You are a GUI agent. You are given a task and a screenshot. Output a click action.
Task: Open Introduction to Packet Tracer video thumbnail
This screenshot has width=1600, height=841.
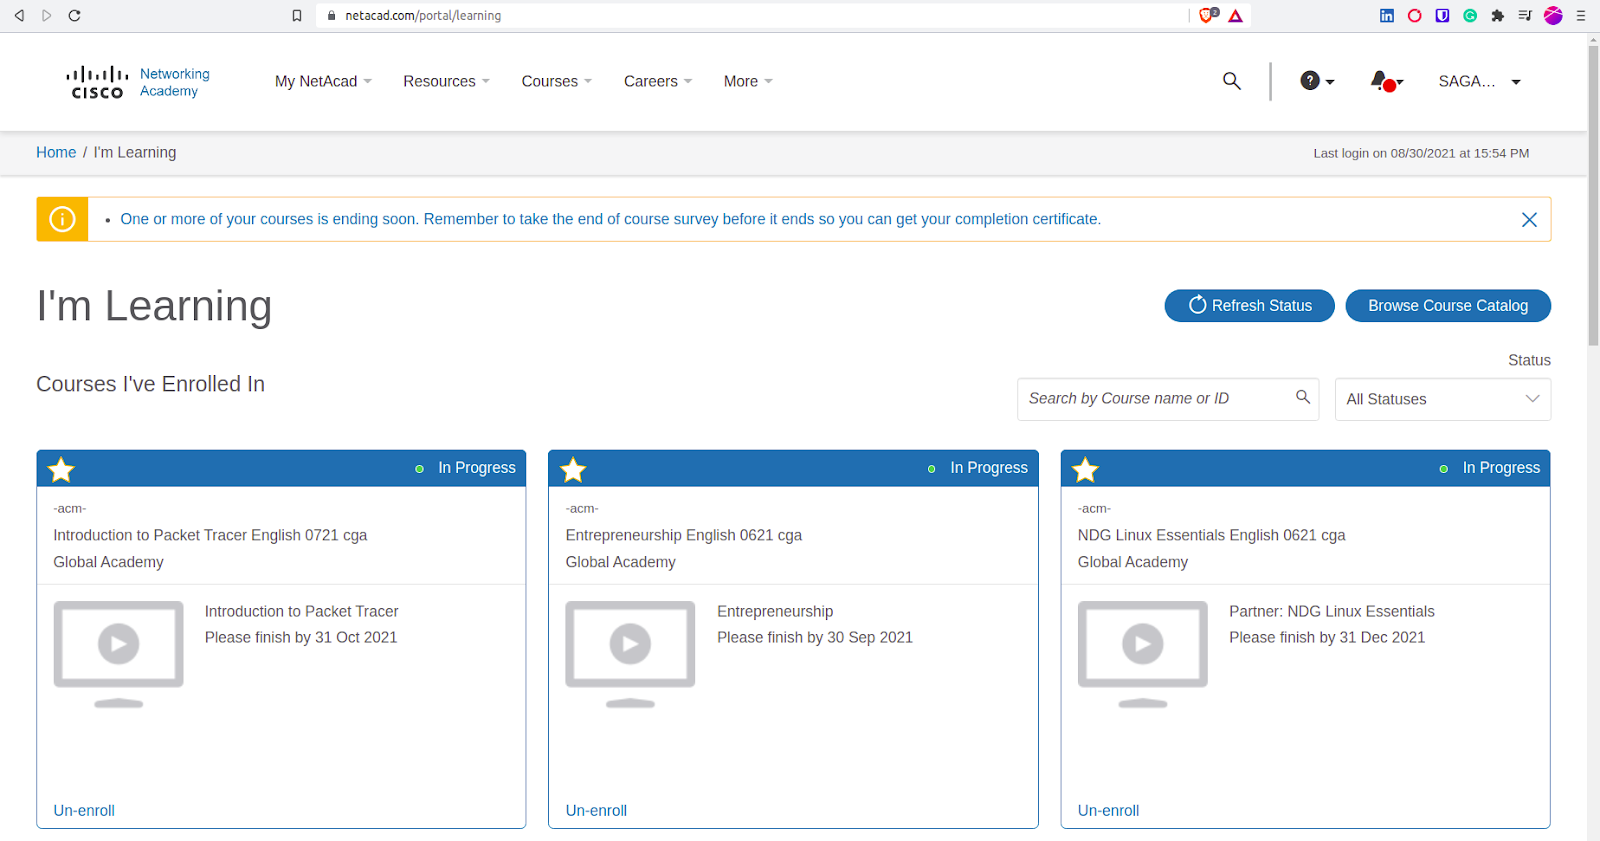(x=118, y=654)
